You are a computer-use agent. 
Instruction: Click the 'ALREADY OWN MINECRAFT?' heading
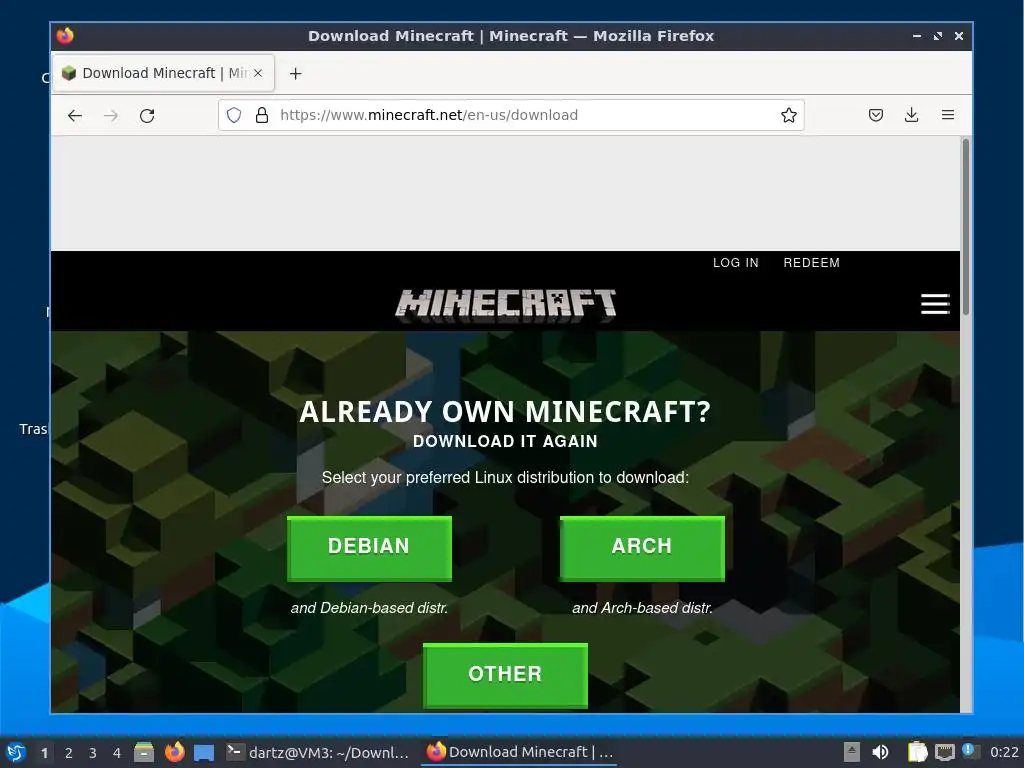pos(505,412)
